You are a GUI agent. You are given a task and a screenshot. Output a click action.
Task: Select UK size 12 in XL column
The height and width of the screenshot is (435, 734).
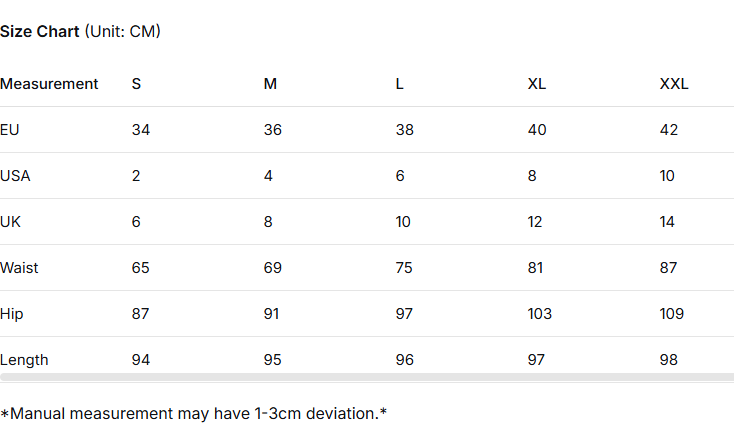click(x=535, y=222)
